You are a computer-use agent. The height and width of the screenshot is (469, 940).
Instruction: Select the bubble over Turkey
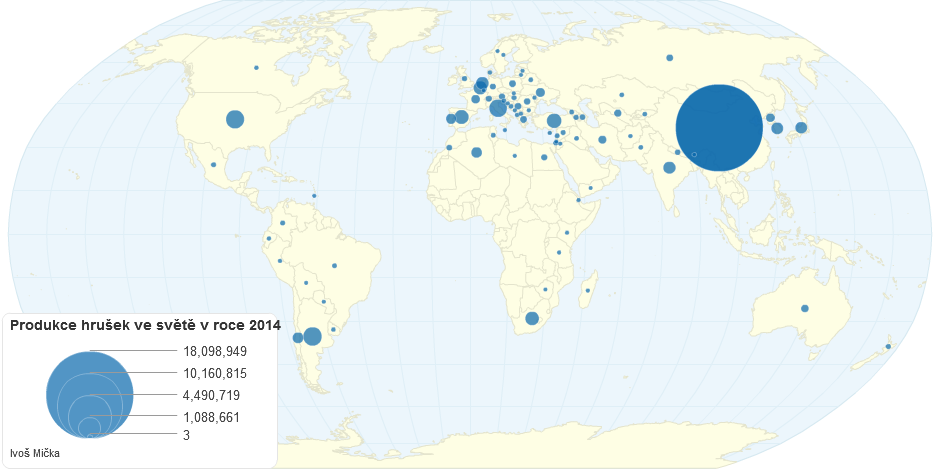point(554,121)
